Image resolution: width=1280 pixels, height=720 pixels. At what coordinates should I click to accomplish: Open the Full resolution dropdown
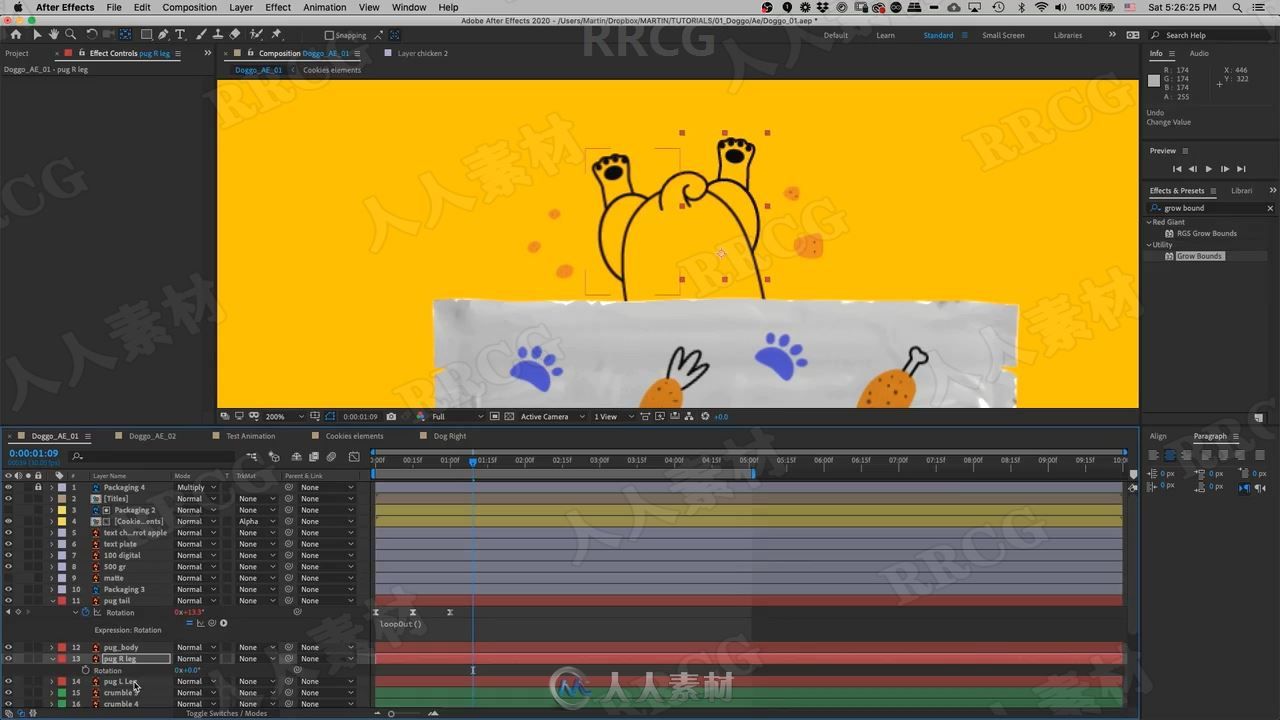(458, 416)
